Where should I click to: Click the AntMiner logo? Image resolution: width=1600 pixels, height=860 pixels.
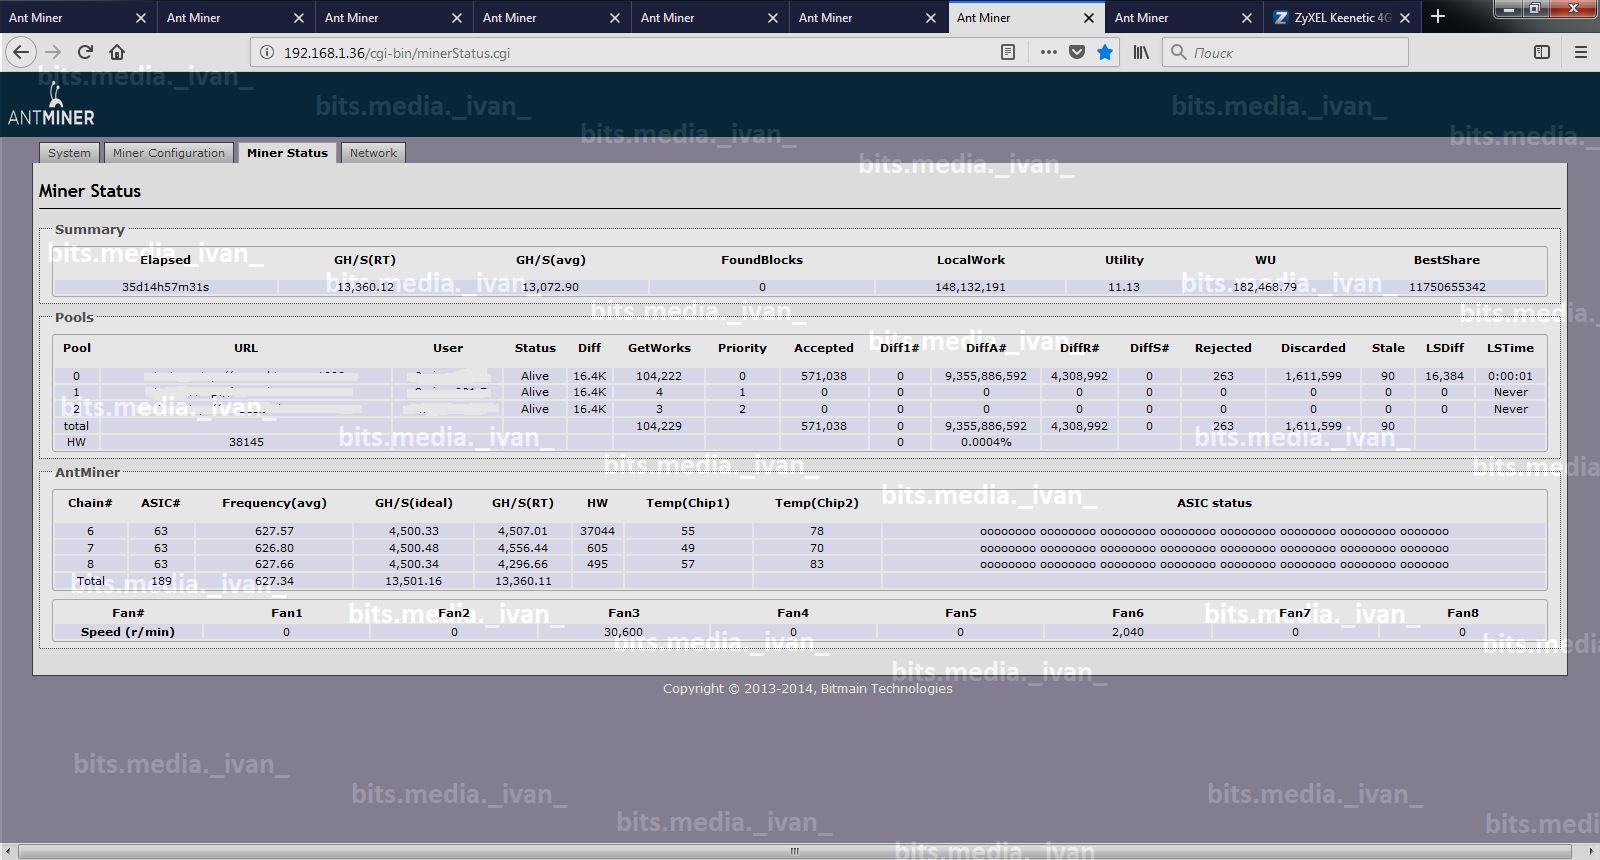pyautogui.click(x=51, y=106)
